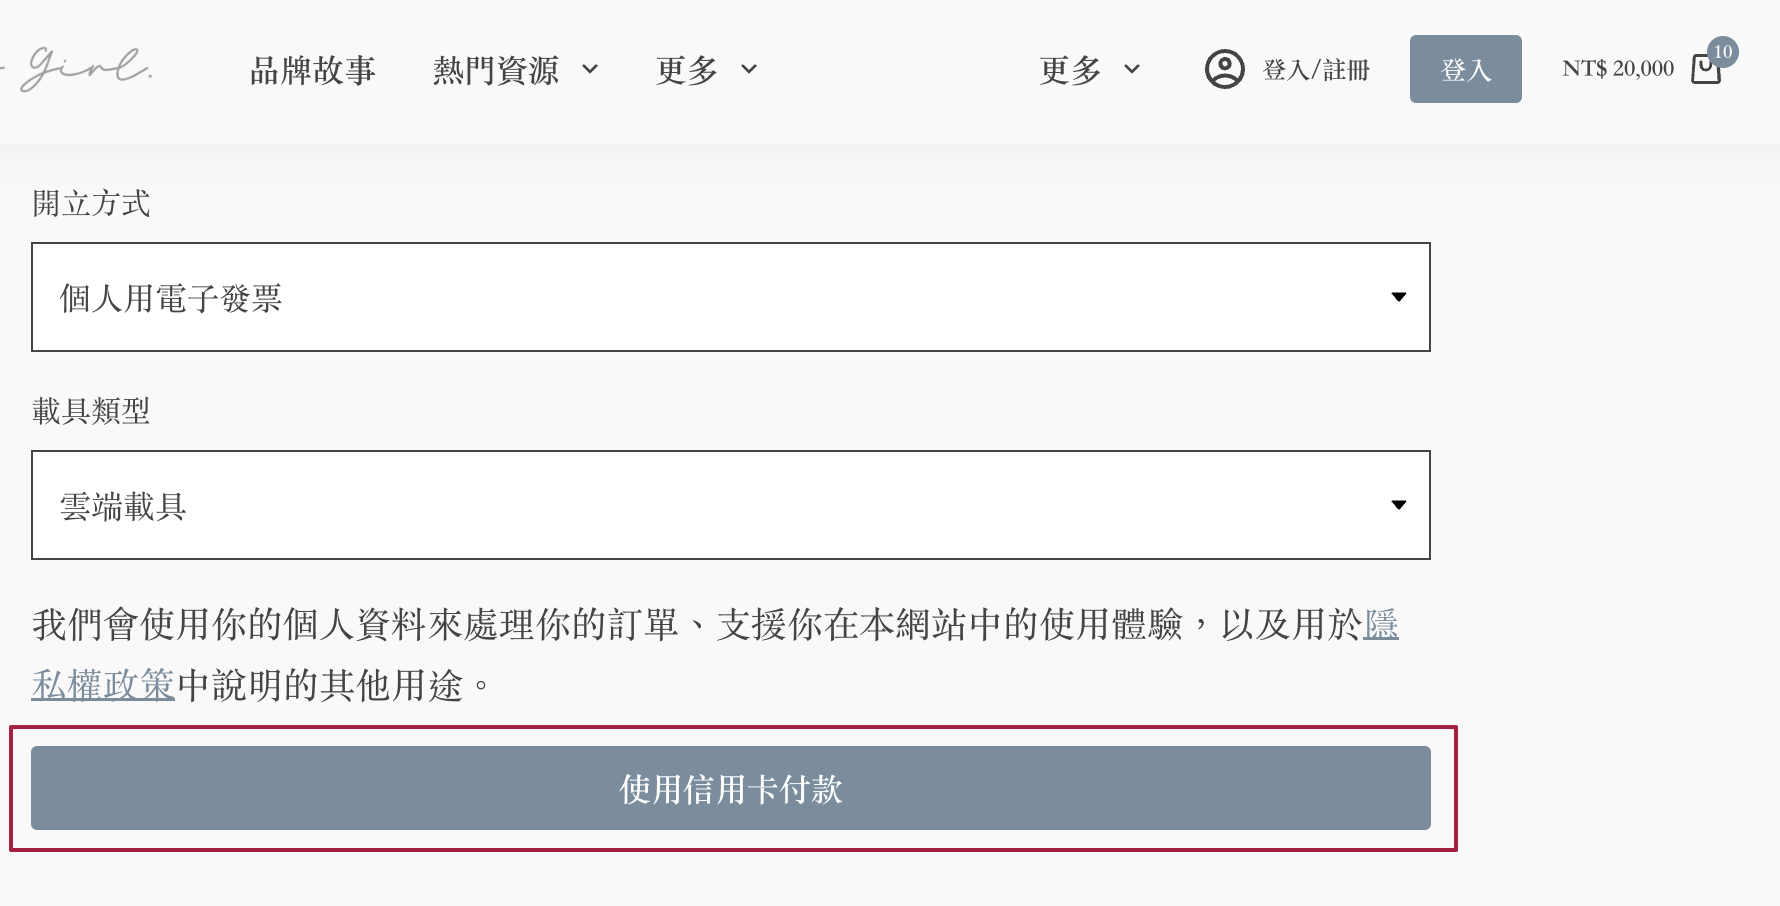The height and width of the screenshot is (906, 1780).
Task: Click the NT$ 20,000 cart total
Action: click(1617, 70)
